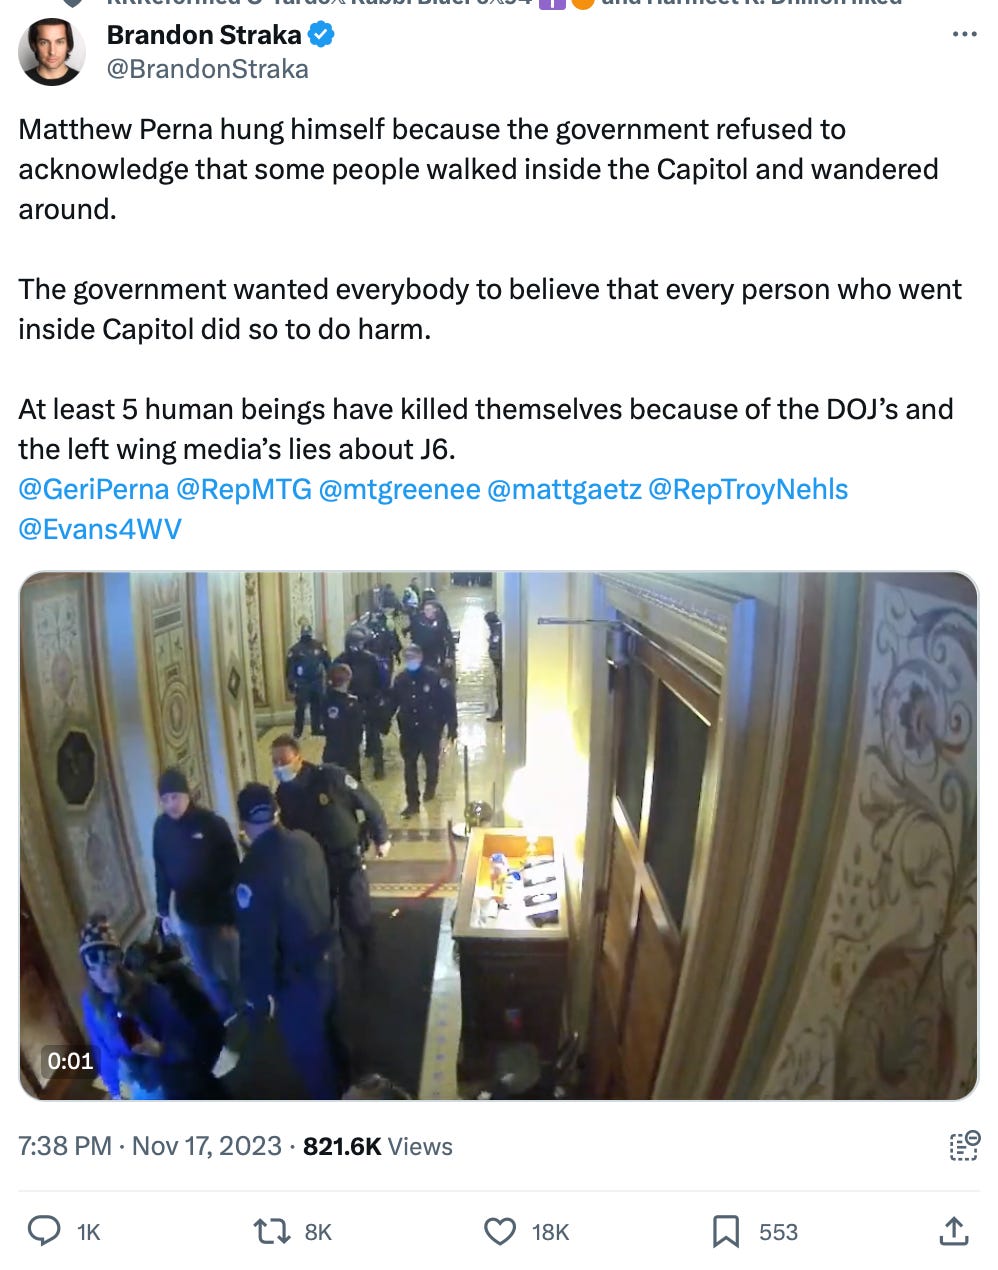Screen dimensions: 998x1270
Task: Open Brandon Straka's profile avatar
Action: (52, 52)
